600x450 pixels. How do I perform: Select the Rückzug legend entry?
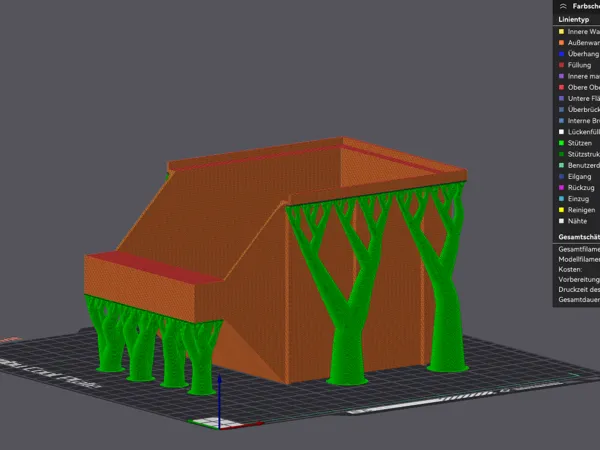pos(579,188)
